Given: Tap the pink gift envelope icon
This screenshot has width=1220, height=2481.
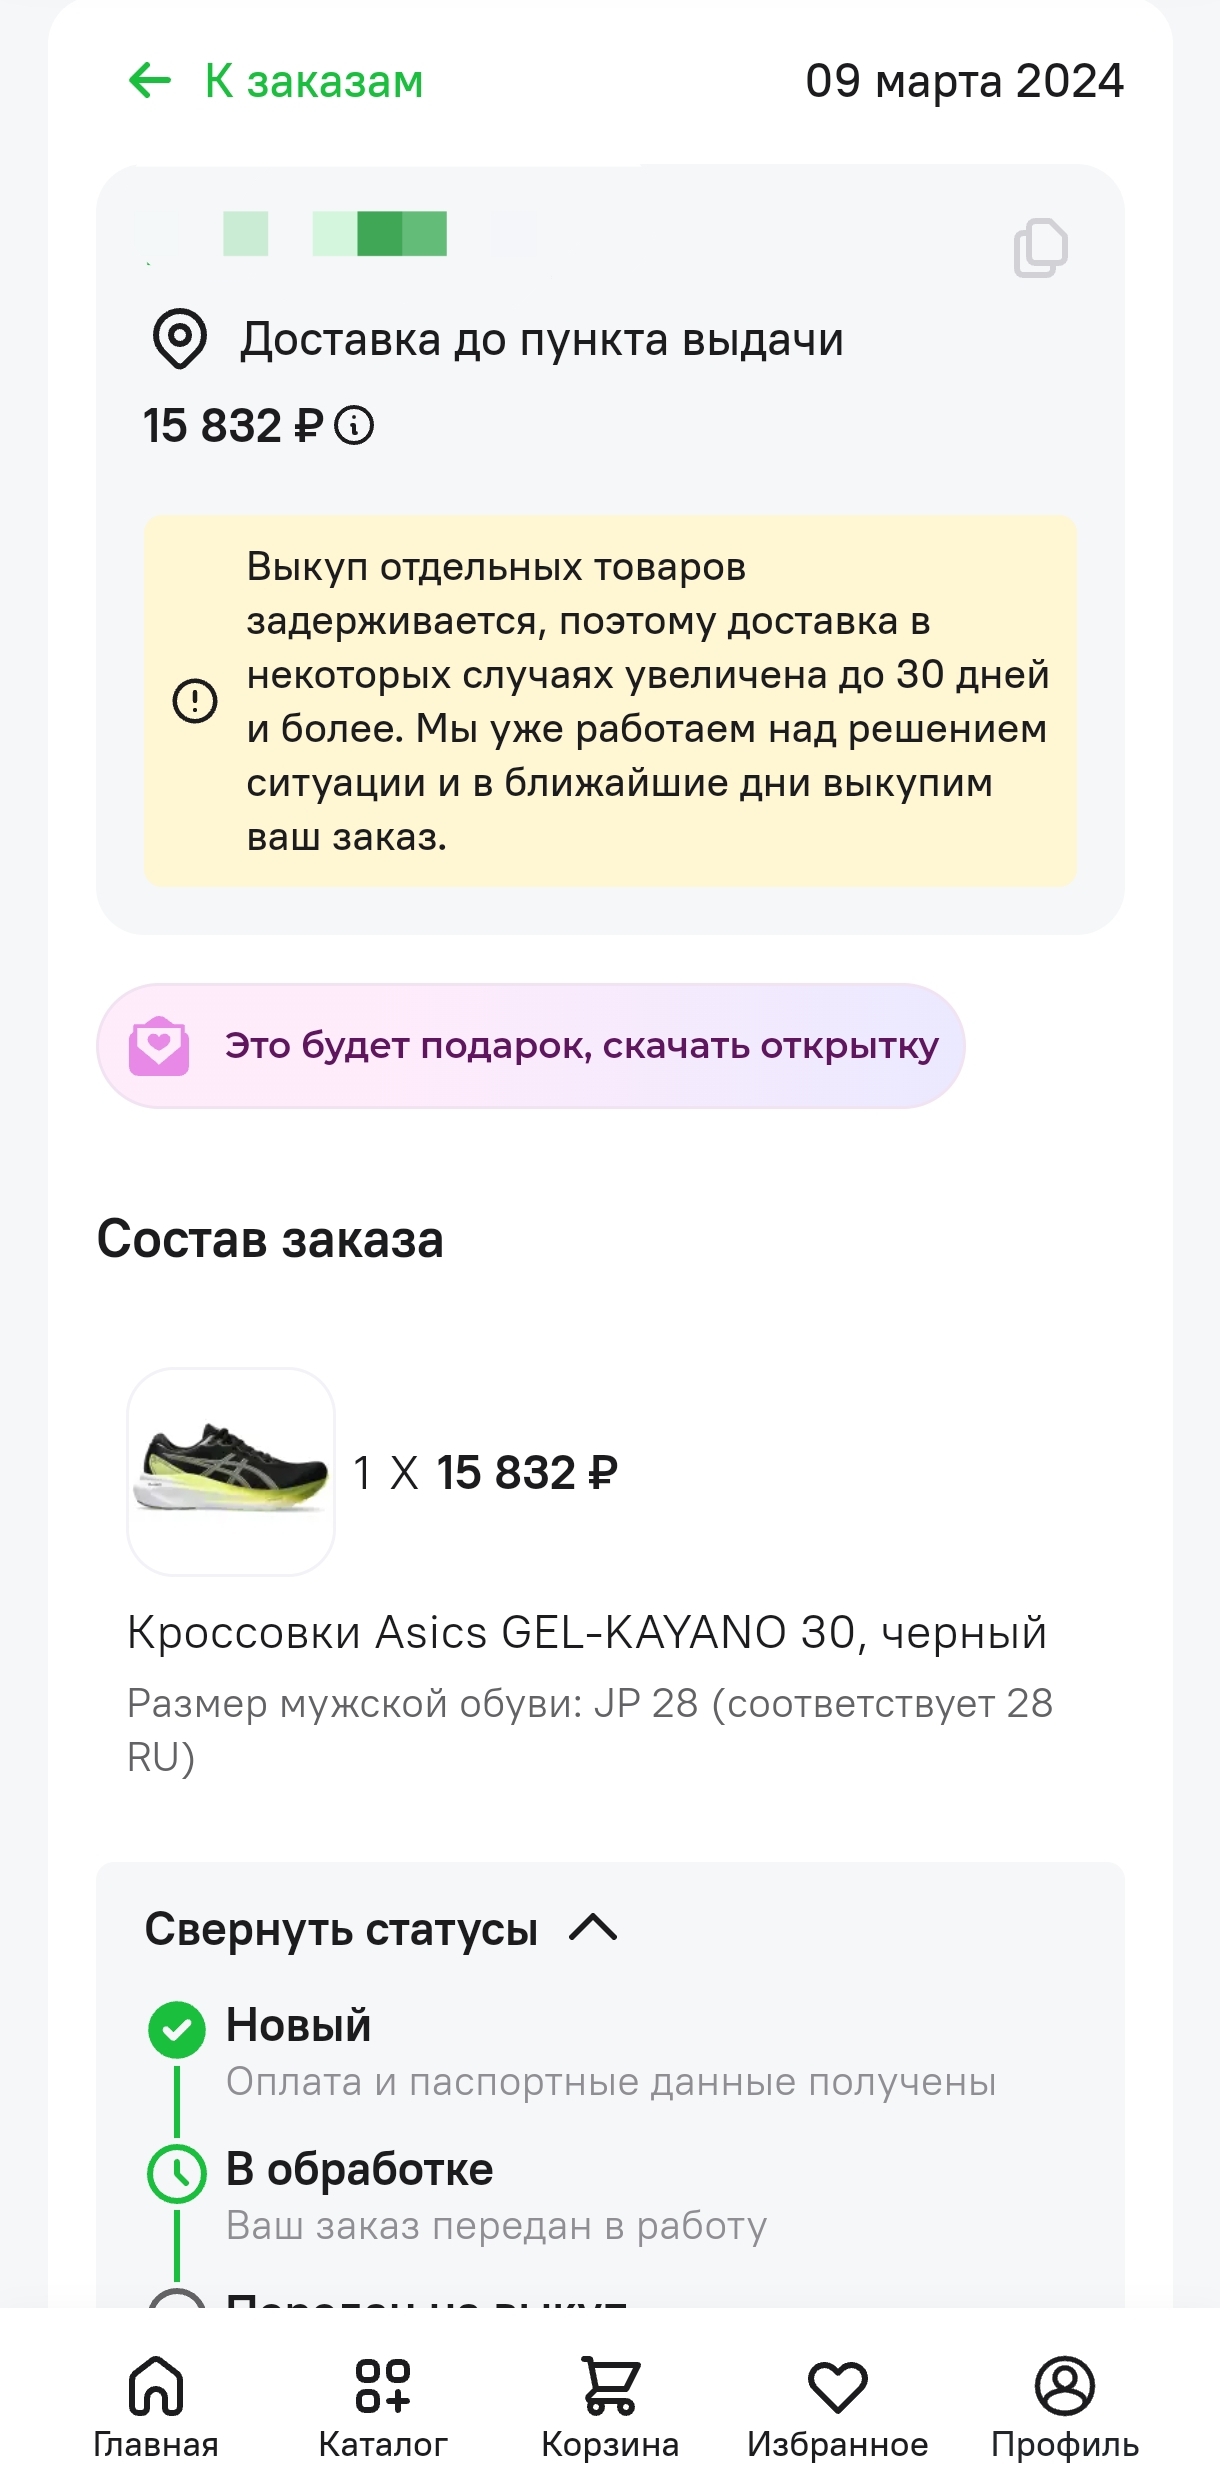Looking at the screenshot, I should pyautogui.click(x=159, y=1046).
